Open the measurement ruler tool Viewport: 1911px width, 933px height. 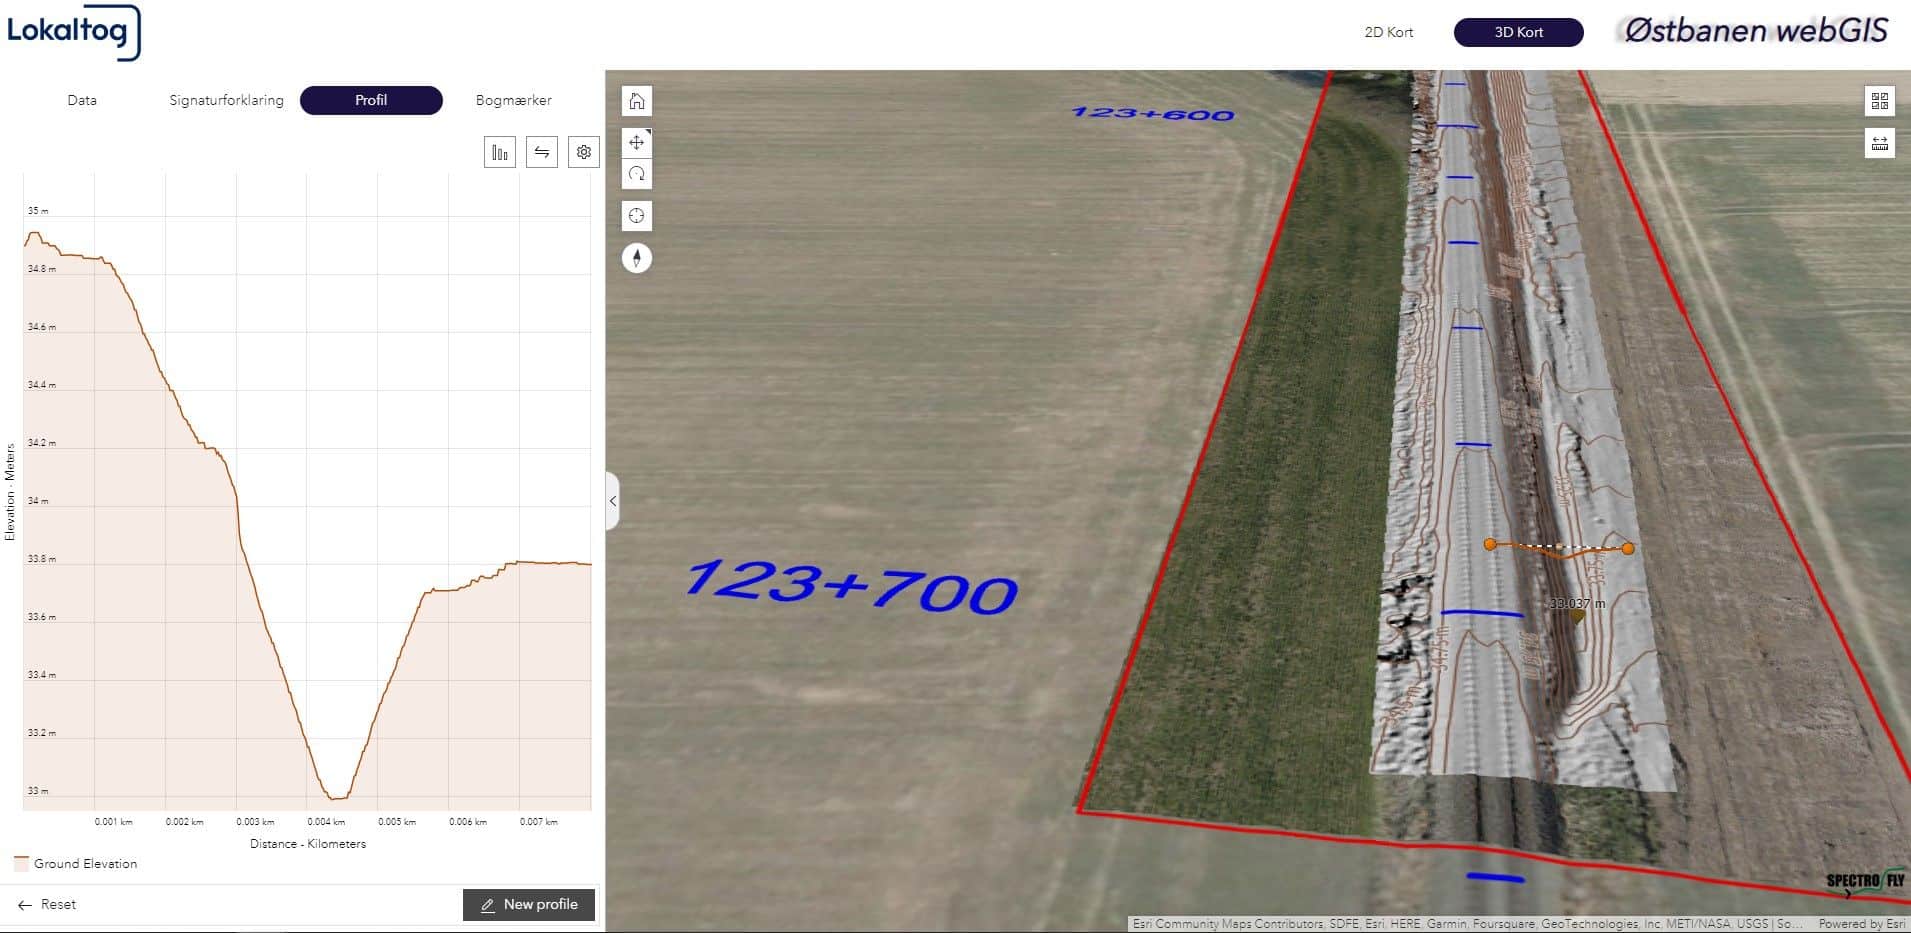click(x=1879, y=143)
